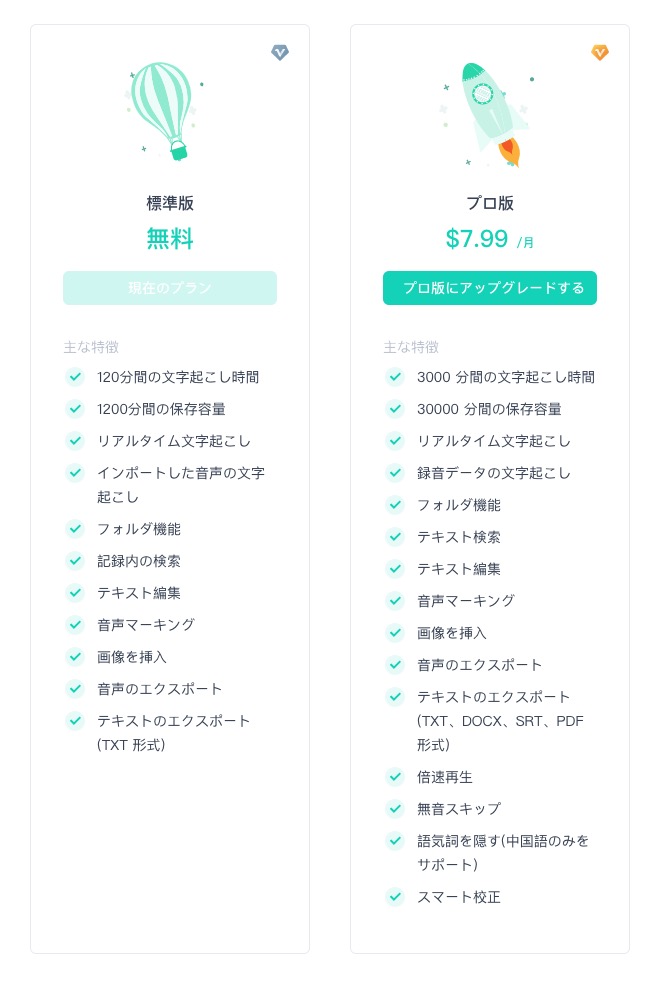Click the プロ版にアップグレードする button
This screenshot has width=665, height=984.
click(490, 287)
